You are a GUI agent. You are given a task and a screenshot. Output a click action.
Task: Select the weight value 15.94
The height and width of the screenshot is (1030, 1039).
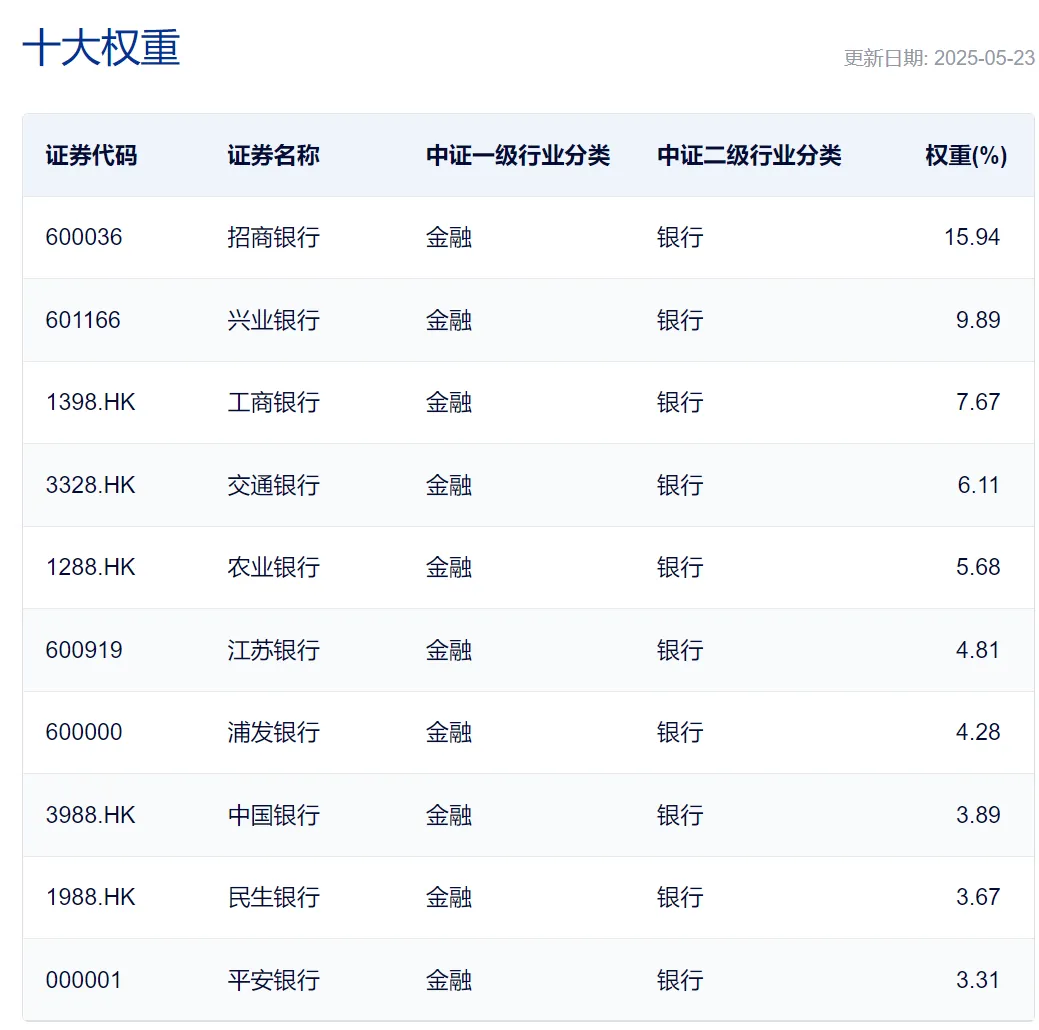(971, 237)
